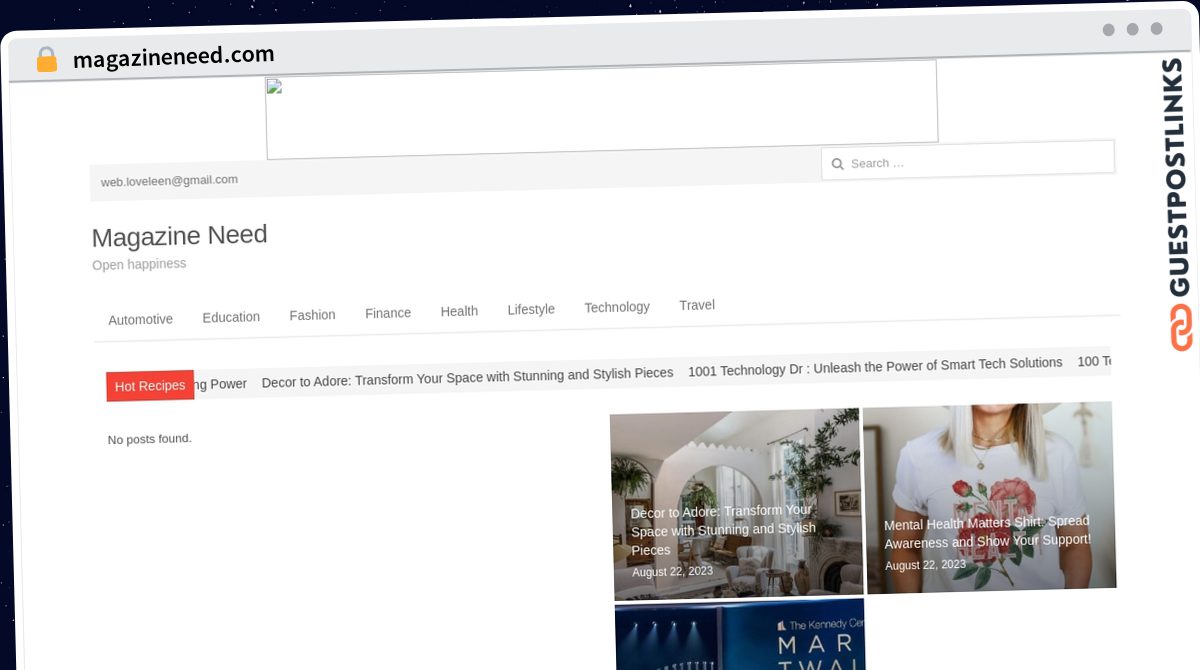
Task: Click the No posts found message
Action: point(149,439)
